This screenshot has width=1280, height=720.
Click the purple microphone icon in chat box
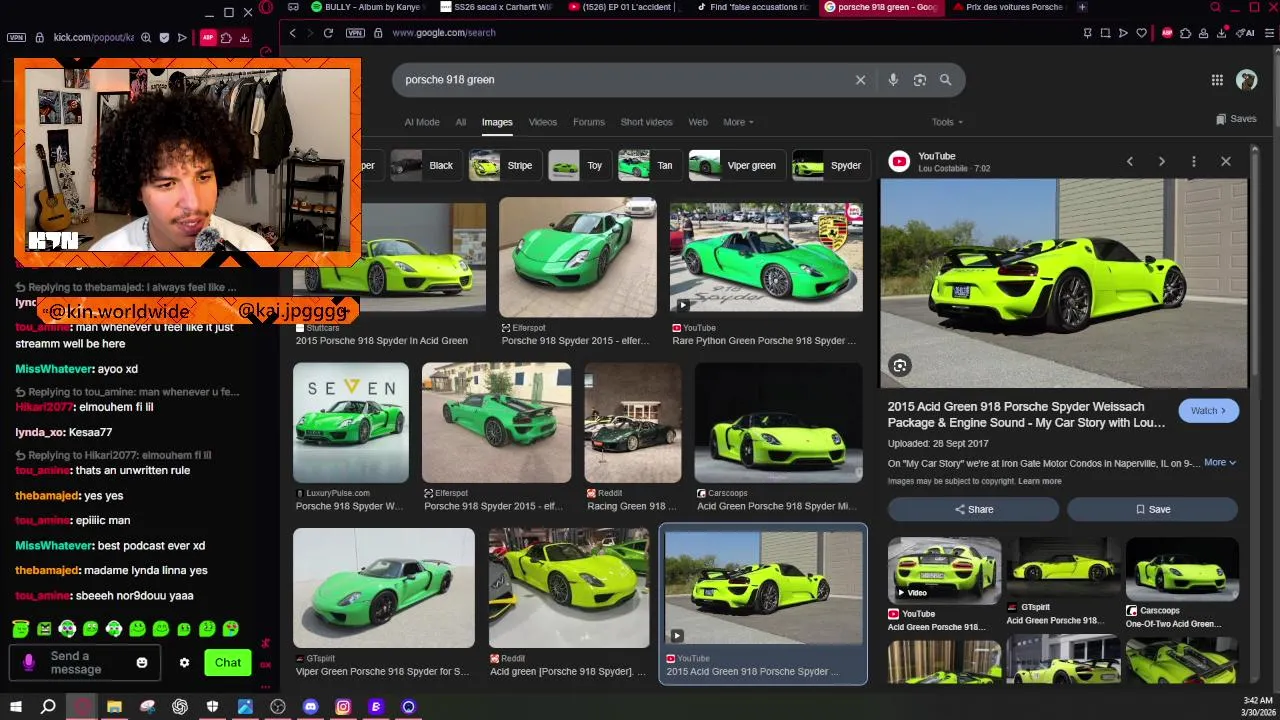click(x=29, y=662)
